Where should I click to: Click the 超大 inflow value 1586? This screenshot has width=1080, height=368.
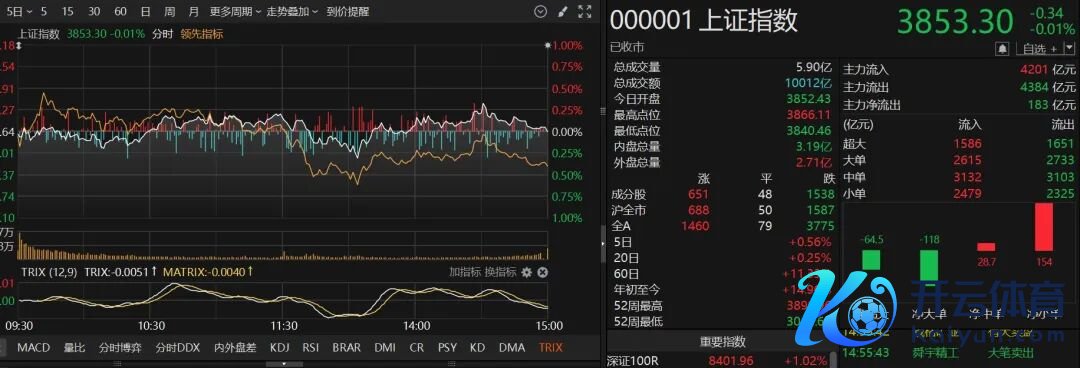968,144
